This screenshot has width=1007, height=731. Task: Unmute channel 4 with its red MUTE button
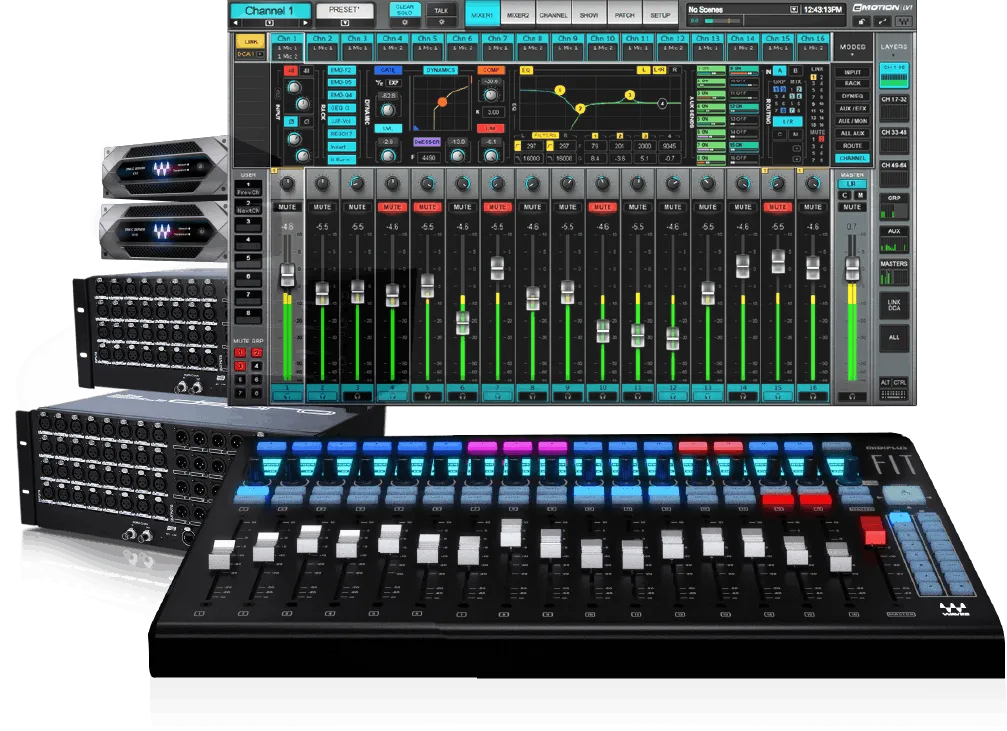tap(392, 207)
